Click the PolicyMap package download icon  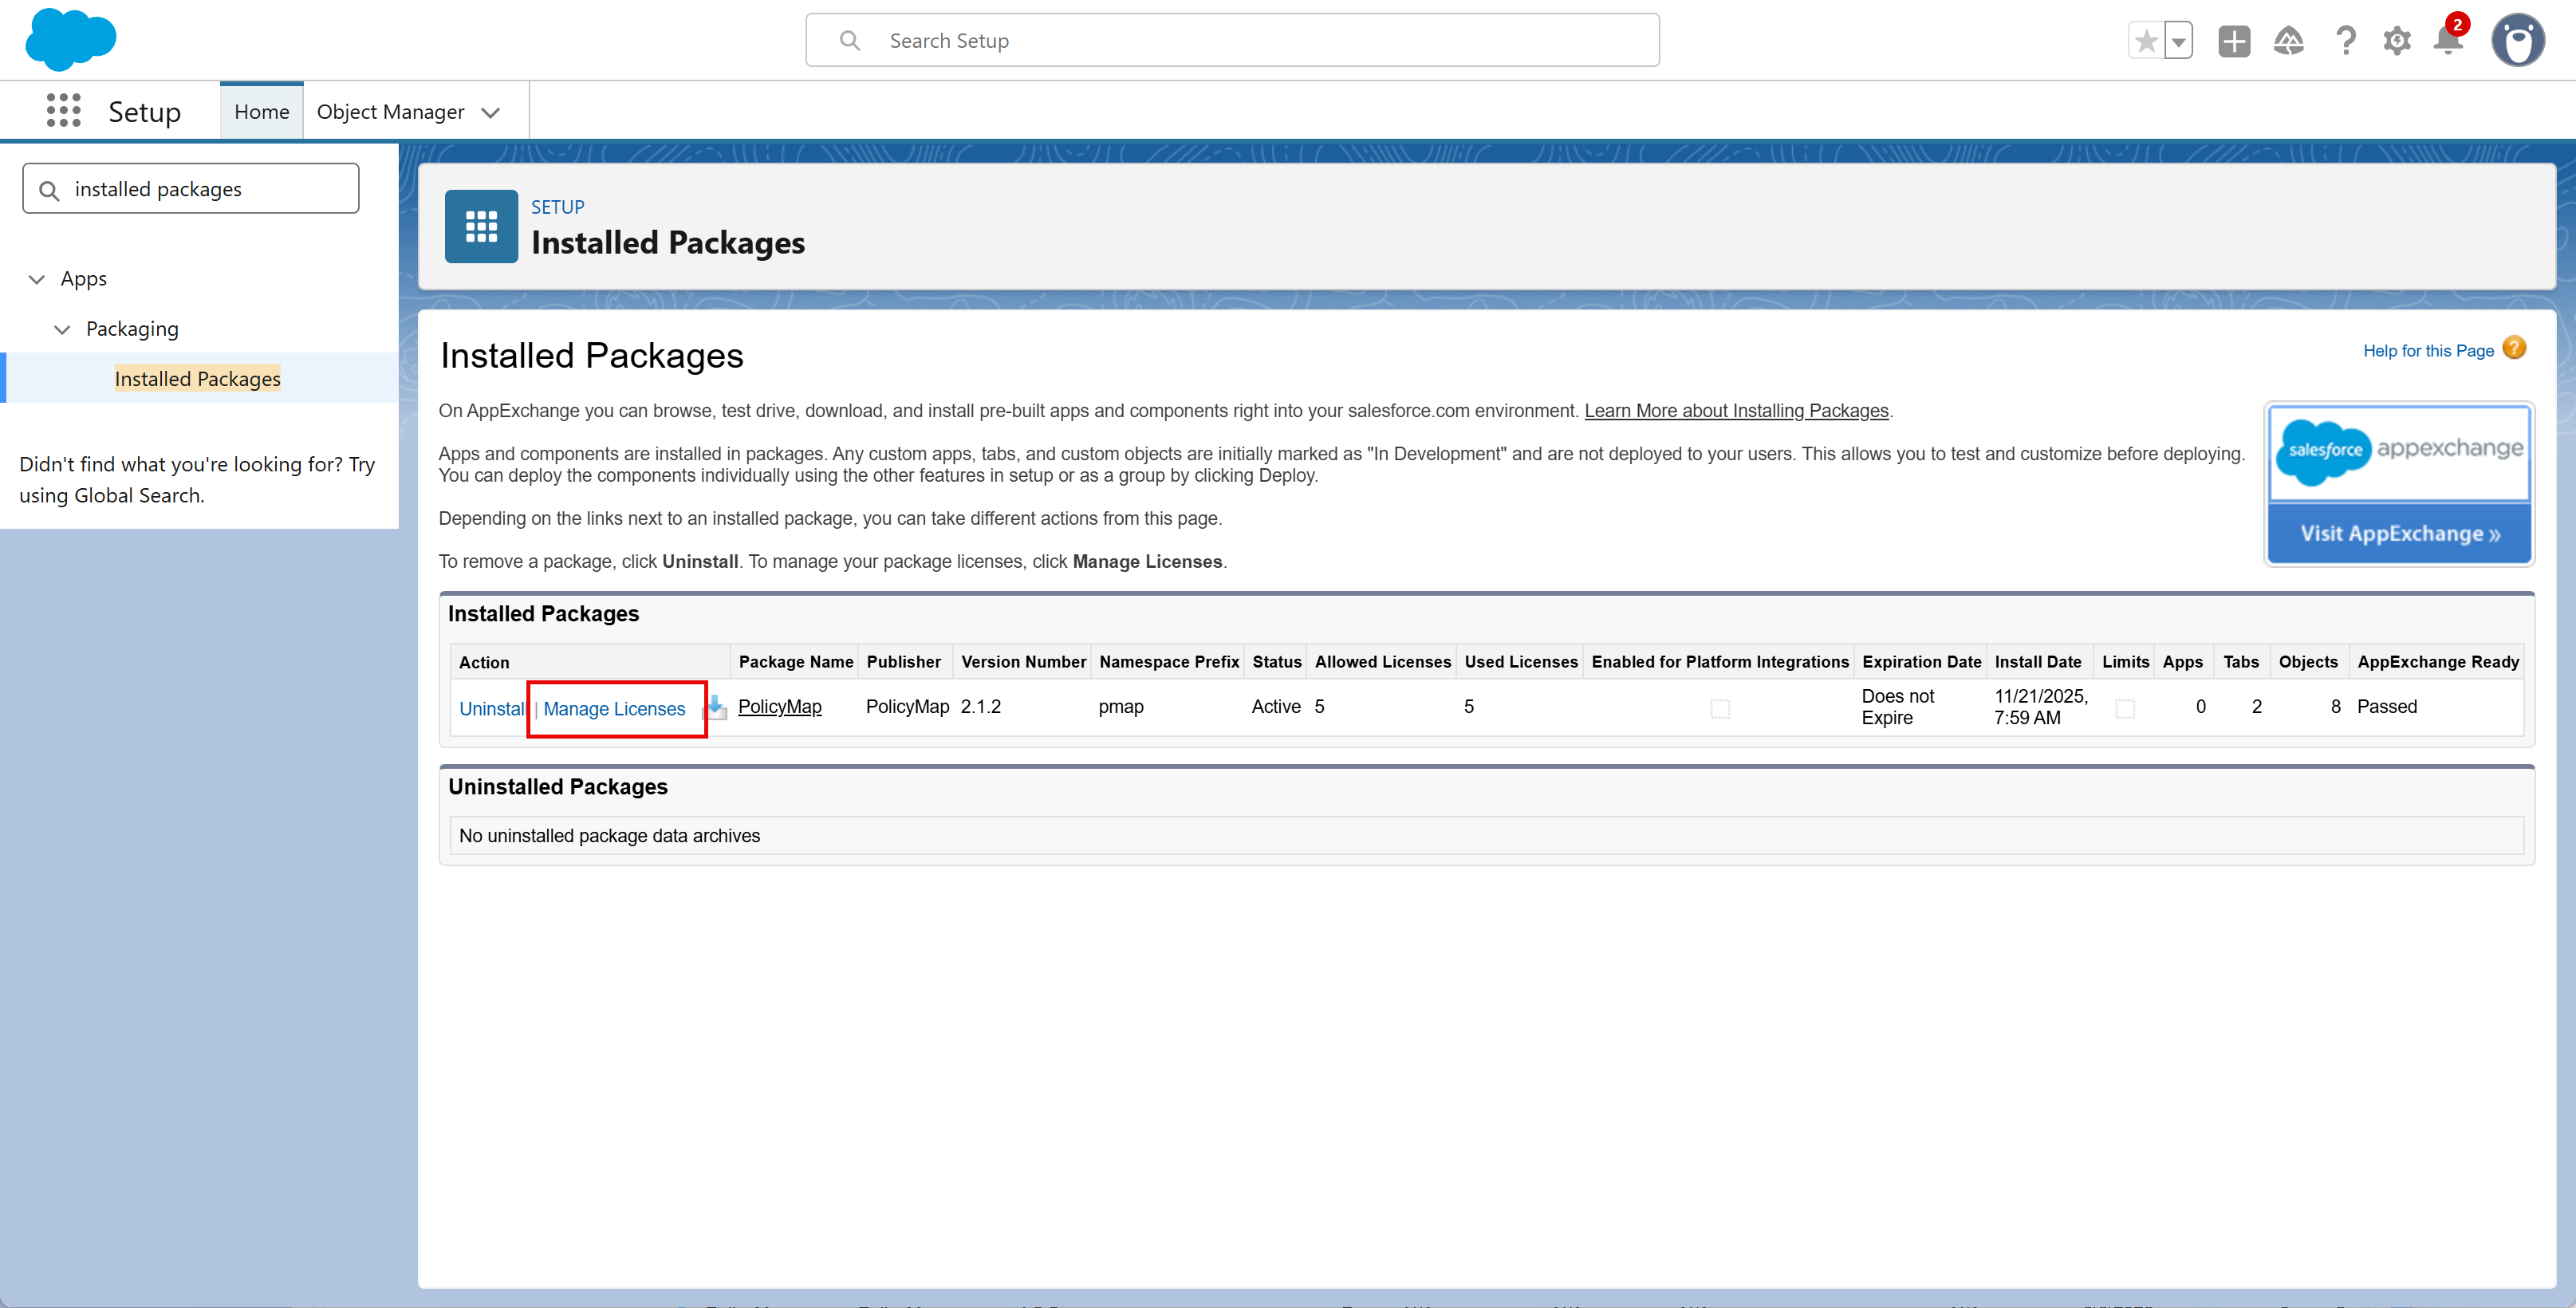point(716,708)
